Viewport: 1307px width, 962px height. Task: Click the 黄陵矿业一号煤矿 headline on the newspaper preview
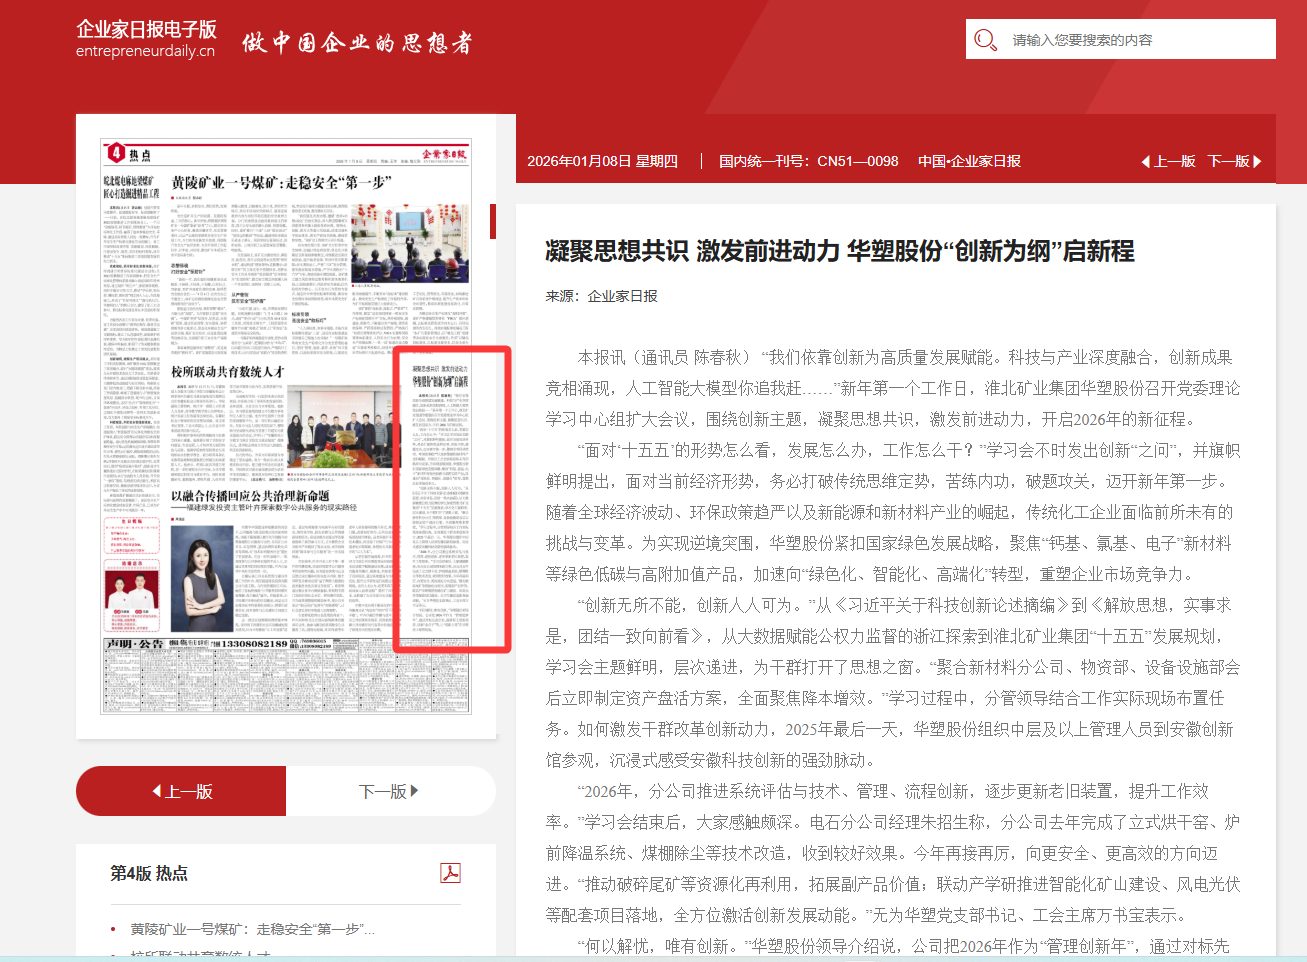[x=281, y=183]
